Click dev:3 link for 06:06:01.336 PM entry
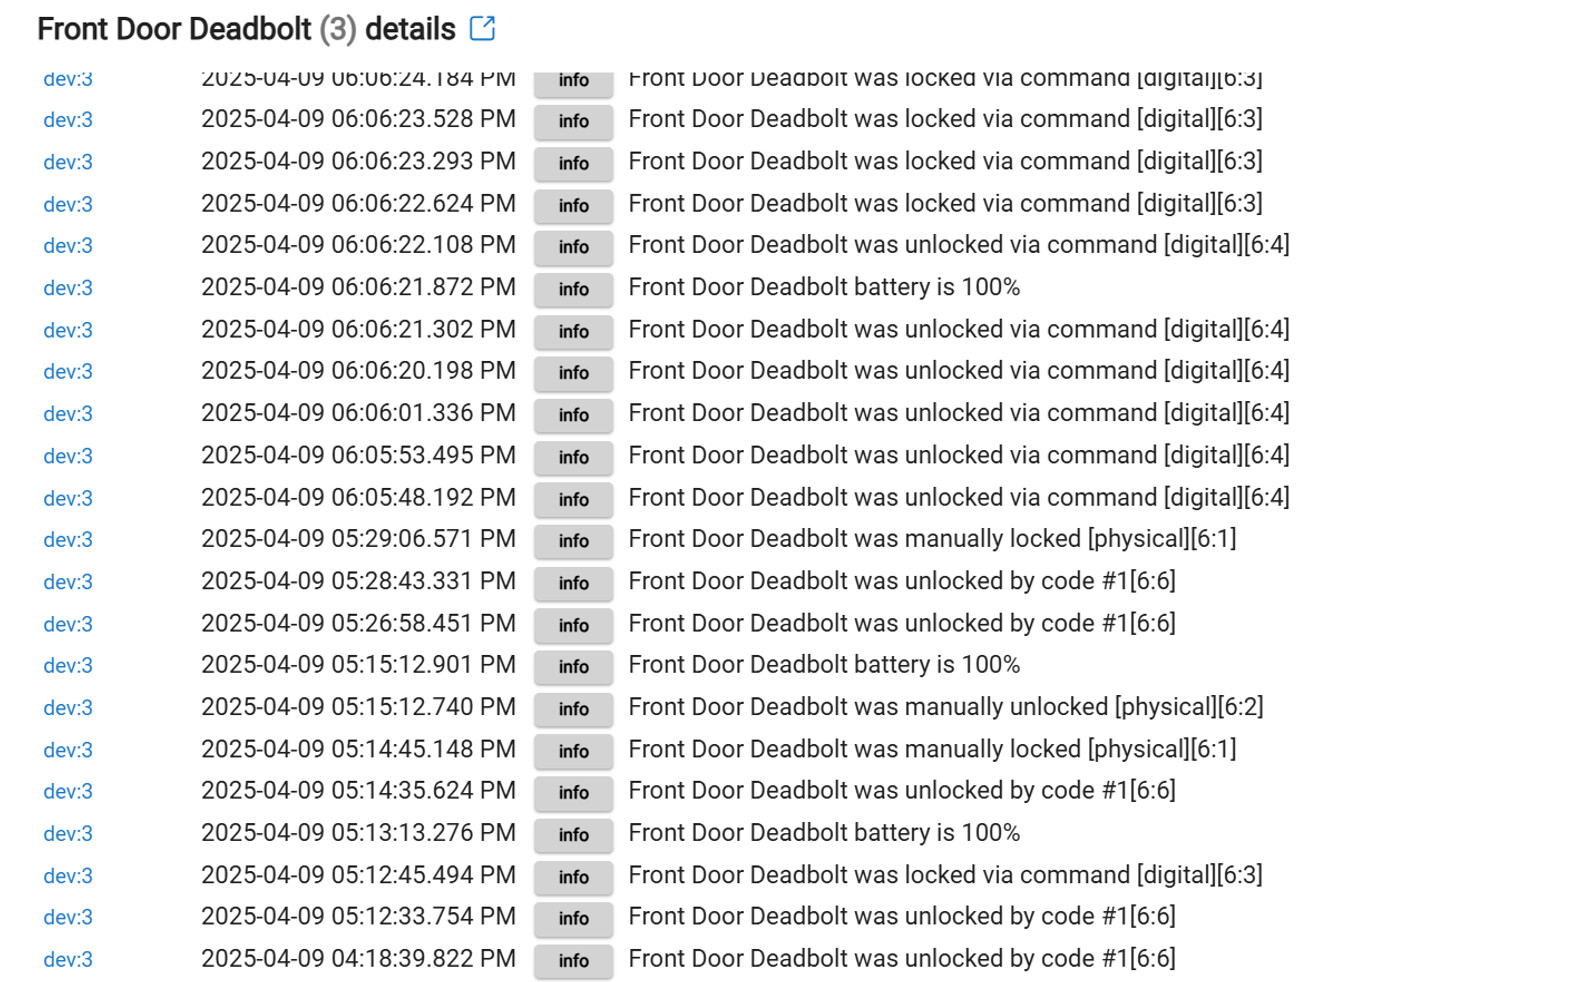 click(x=68, y=414)
